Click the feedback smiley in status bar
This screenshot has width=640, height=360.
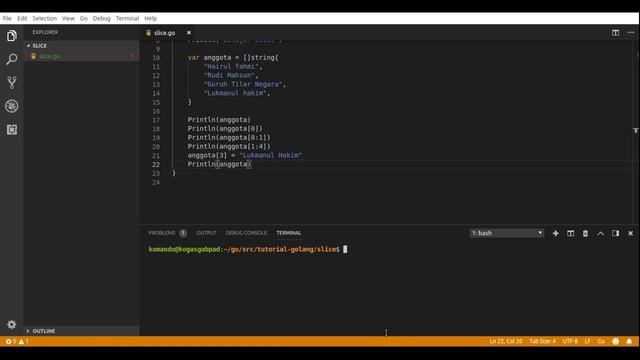(x=616, y=341)
